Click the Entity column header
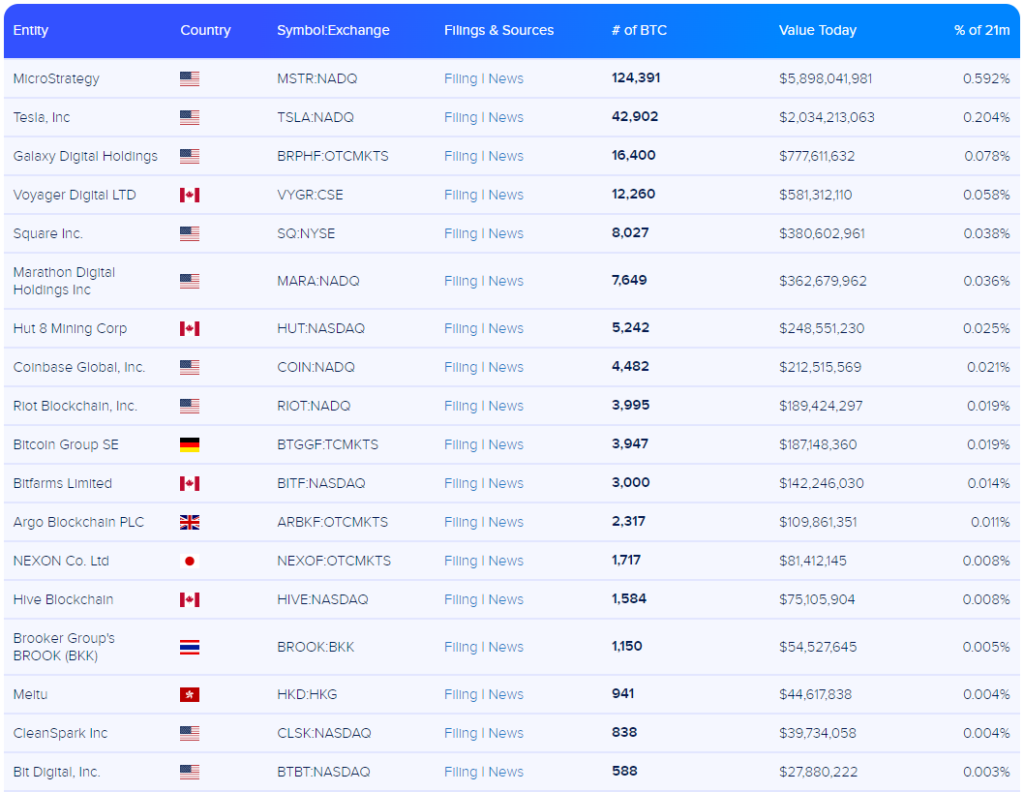This screenshot has height=792, width=1024. pyautogui.click(x=30, y=30)
